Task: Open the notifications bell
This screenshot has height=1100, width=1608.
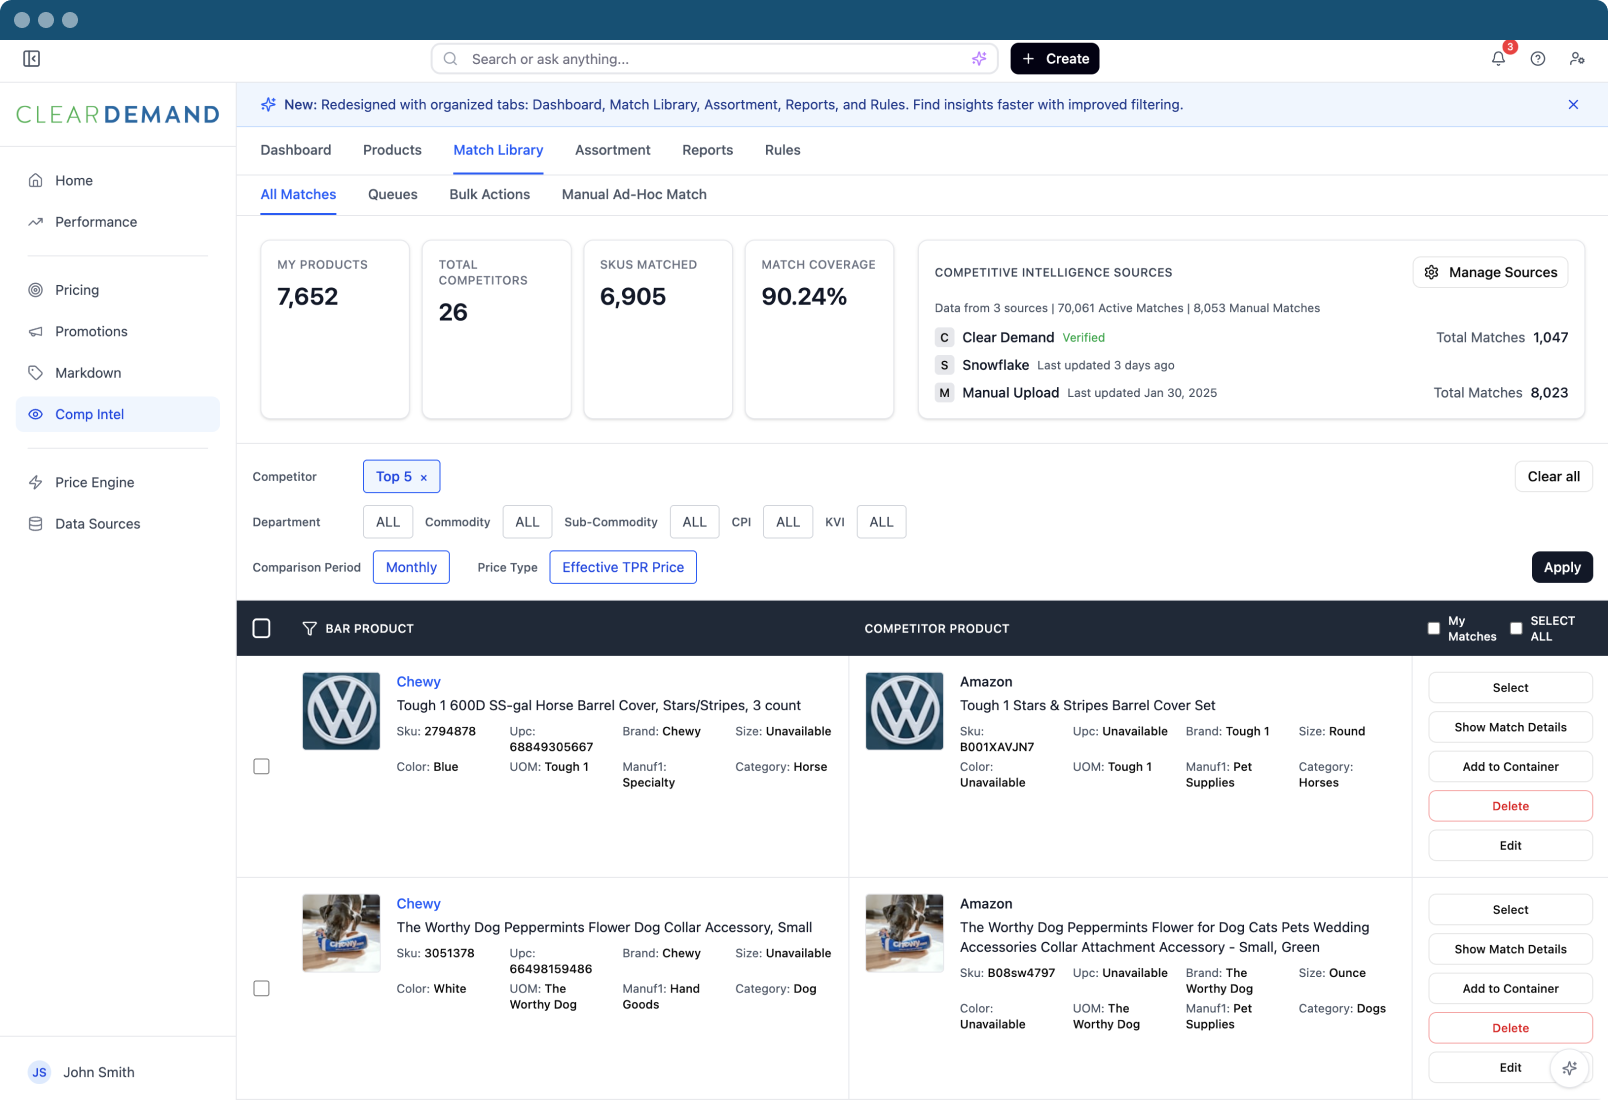Action: coord(1498,59)
